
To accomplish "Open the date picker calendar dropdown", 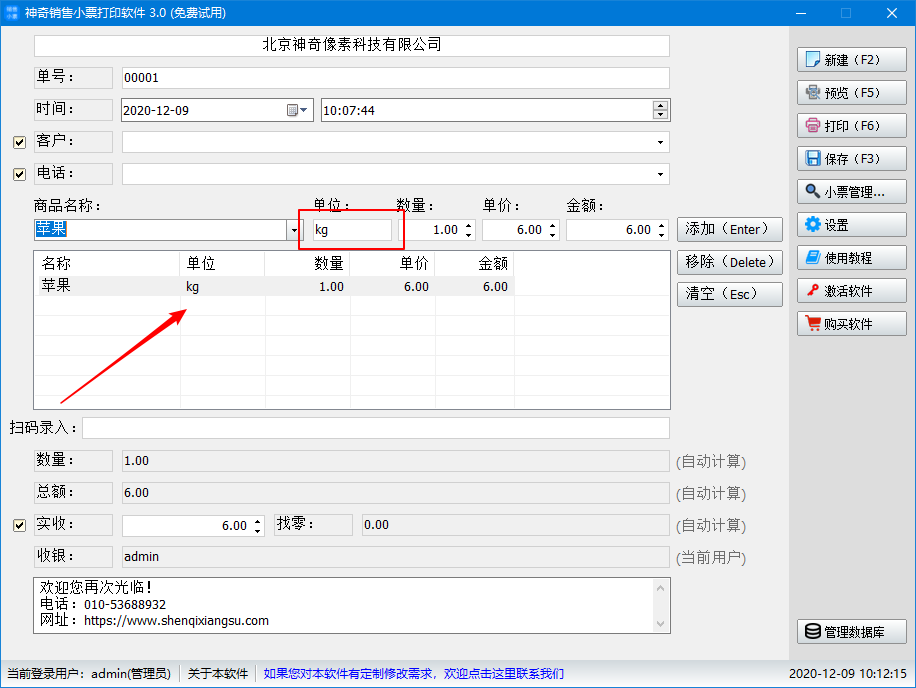I will [297, 110].
